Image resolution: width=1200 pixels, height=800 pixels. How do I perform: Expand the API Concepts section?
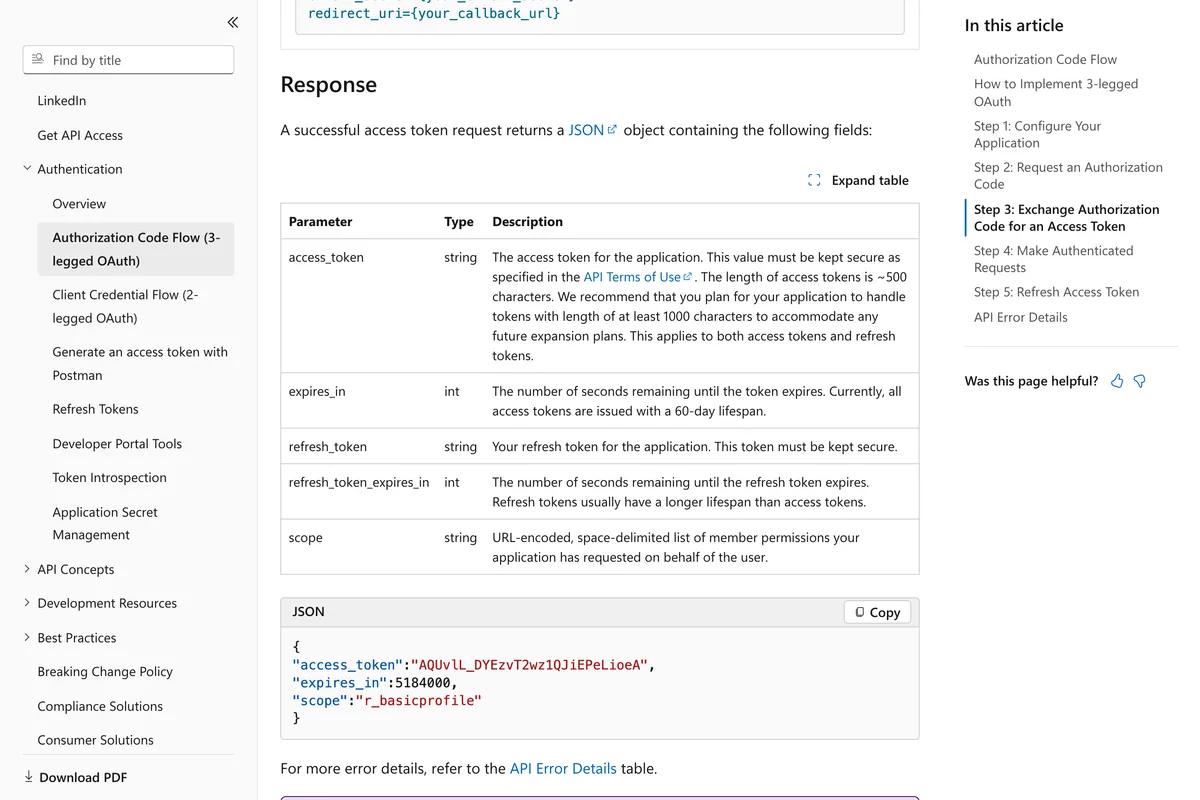[x=27, y=569]
